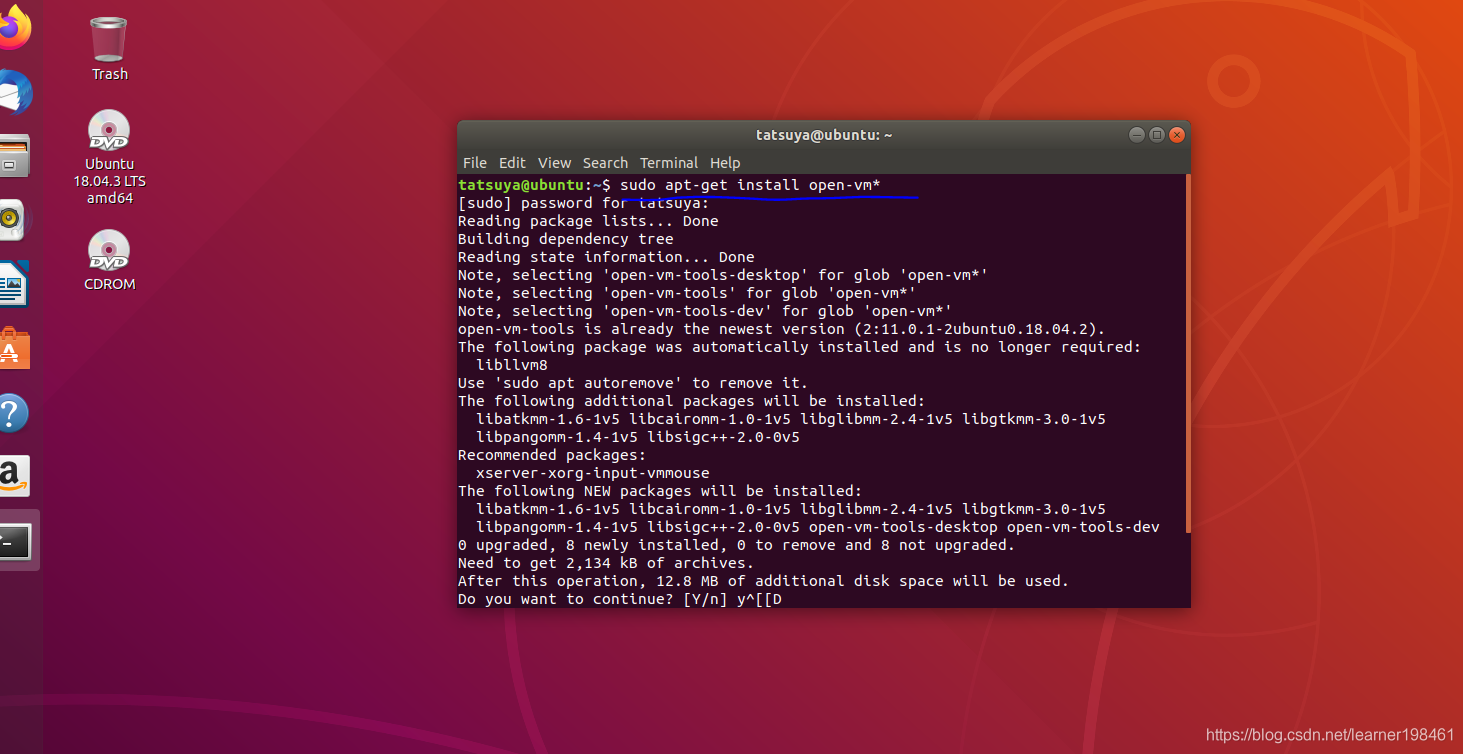Click the 'After this operation, 12.8 MB' line
The image size is (1463, 754).
(763, 581)
